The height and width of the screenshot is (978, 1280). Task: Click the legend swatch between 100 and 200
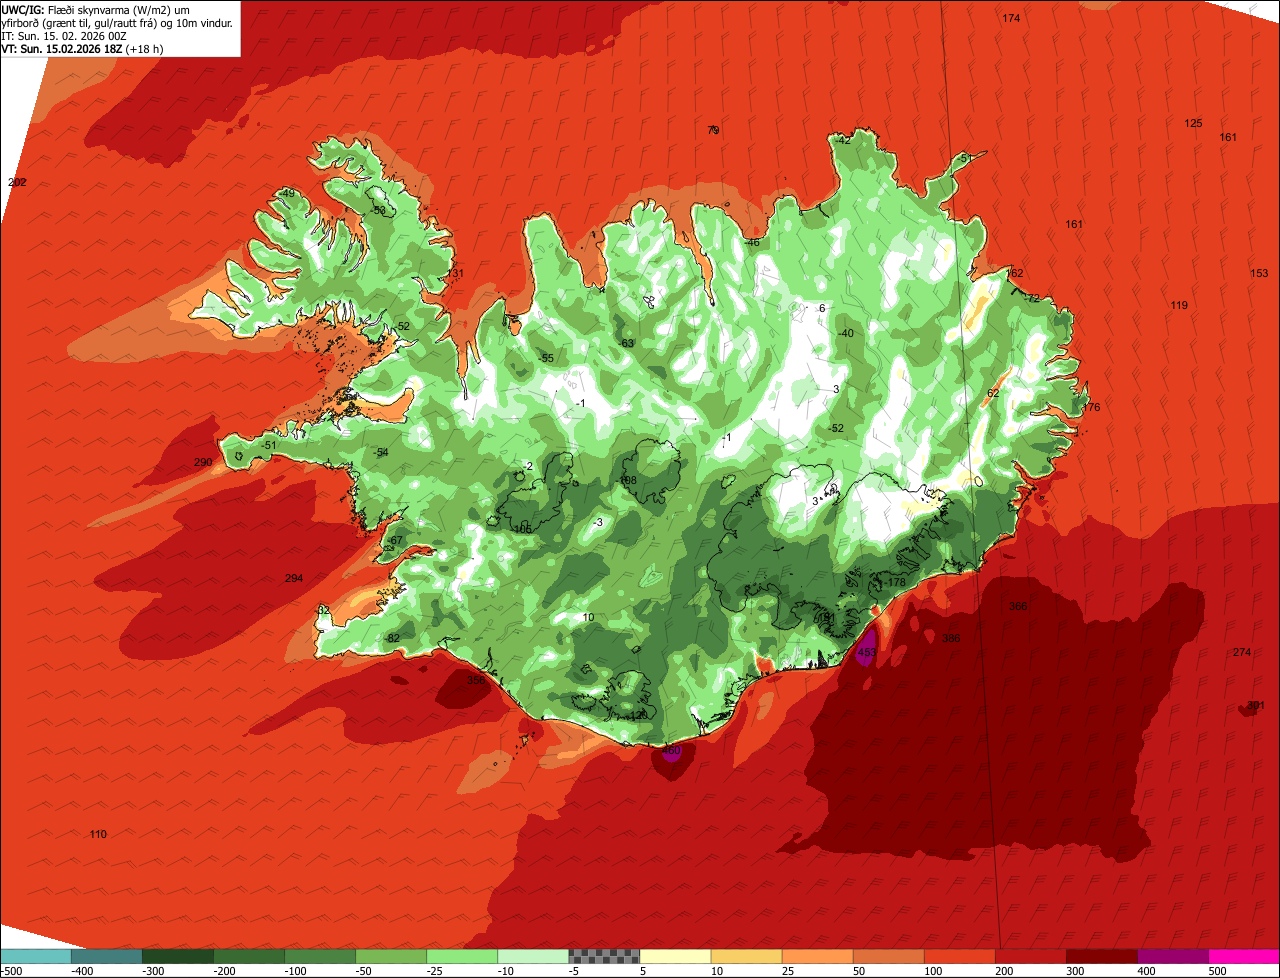tap(959, 956)
